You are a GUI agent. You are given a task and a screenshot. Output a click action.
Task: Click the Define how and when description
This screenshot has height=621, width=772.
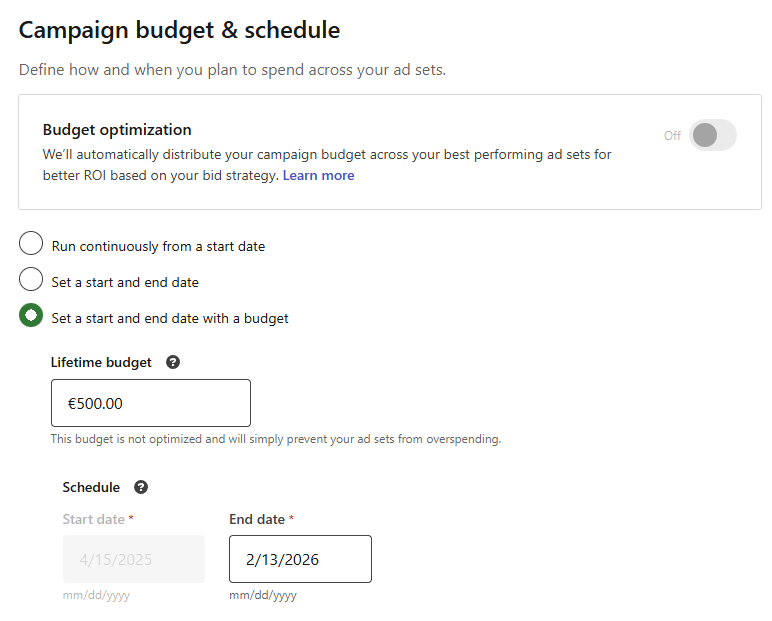[x=232, y=70]
